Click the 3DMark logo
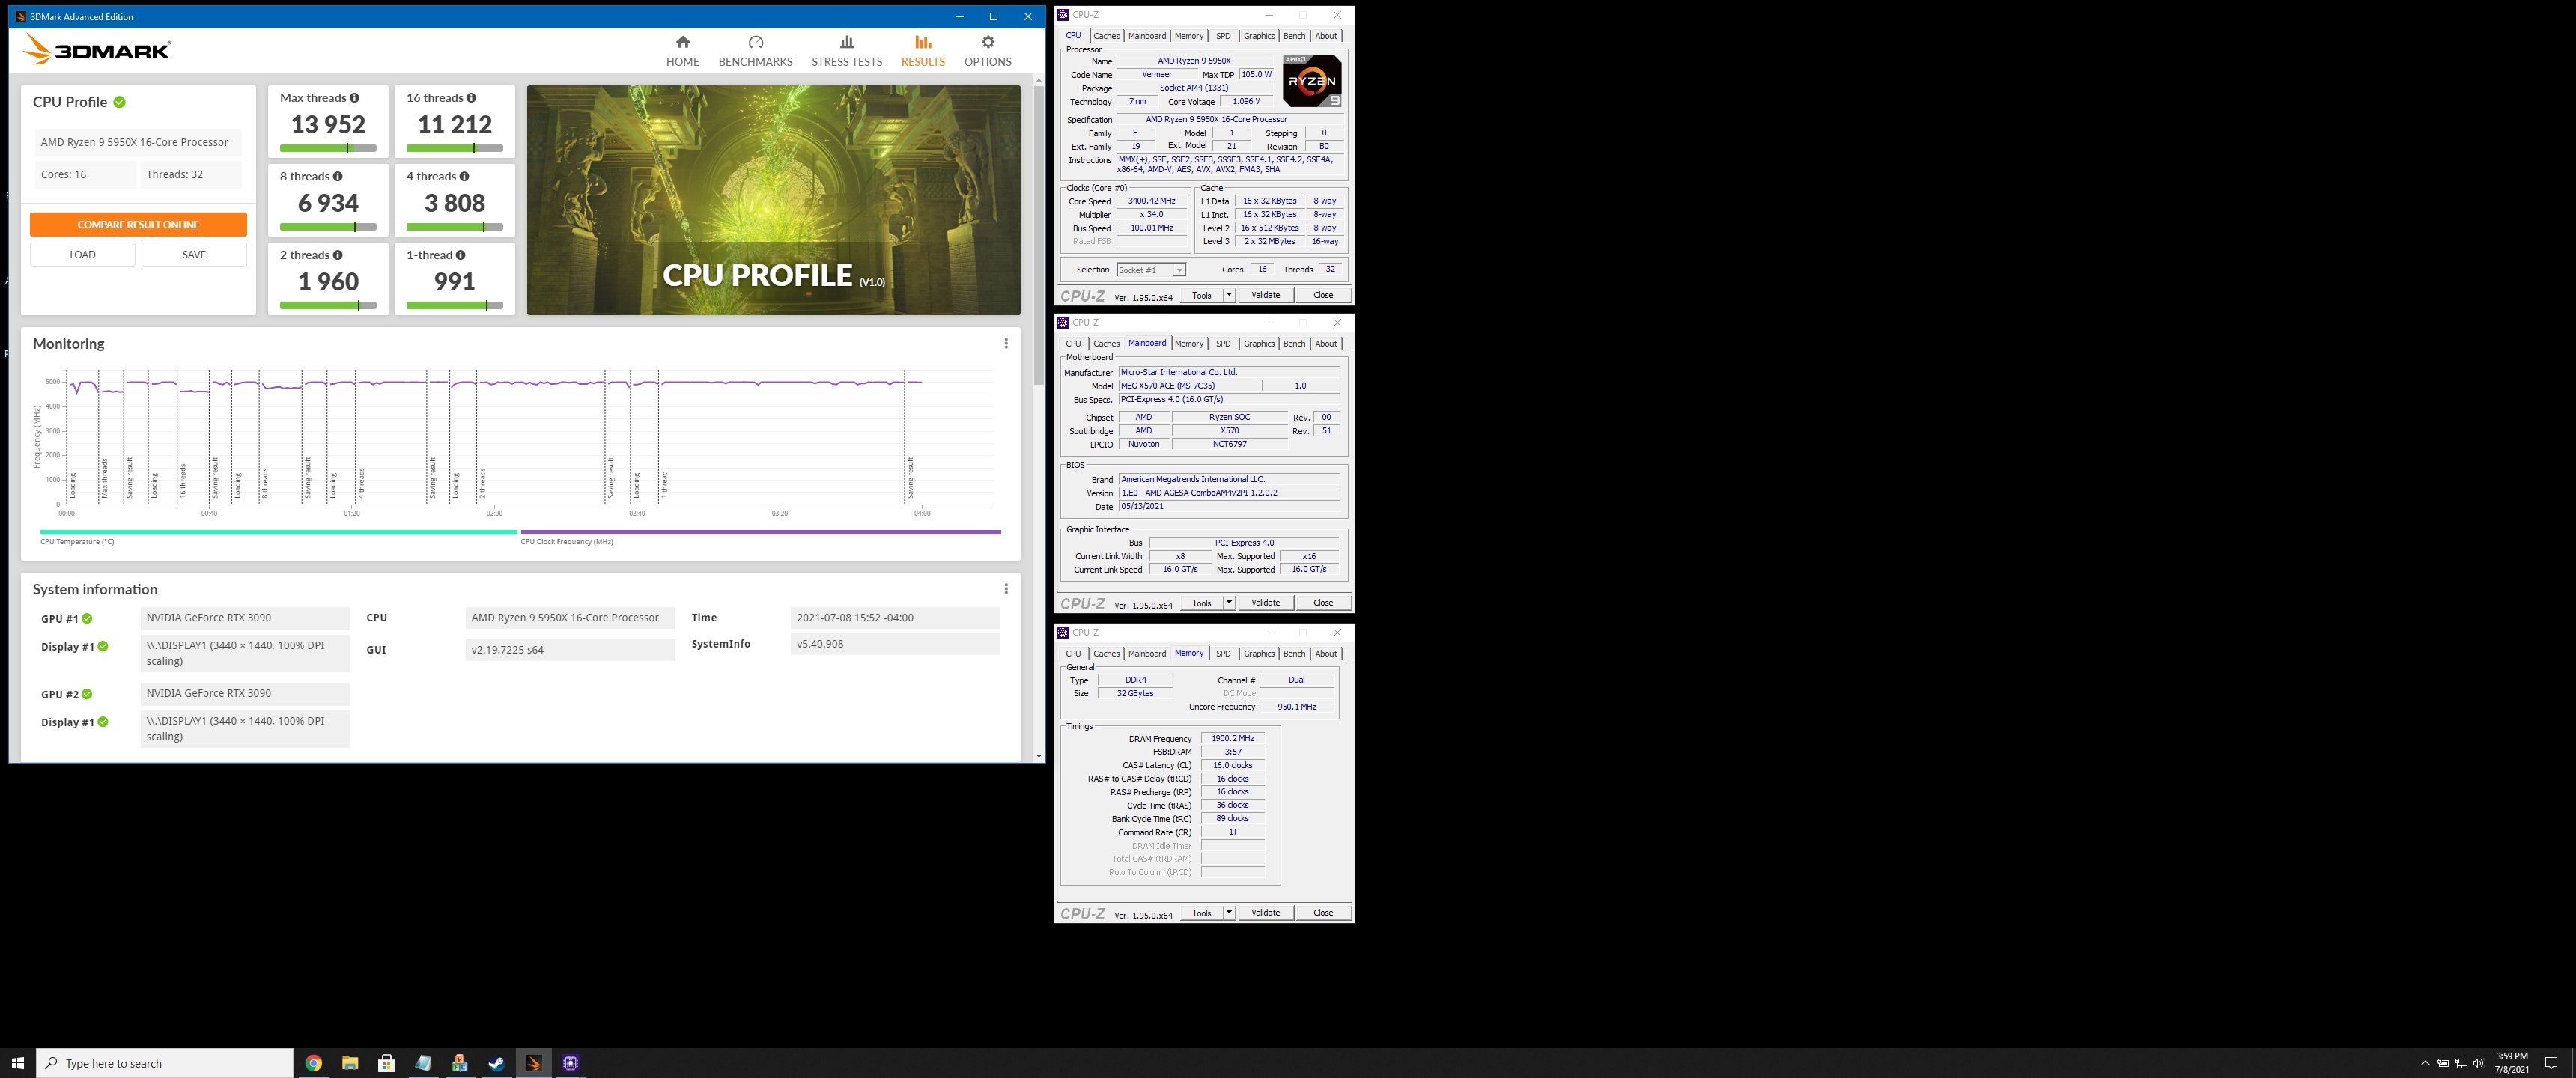 tap(97, 49)
